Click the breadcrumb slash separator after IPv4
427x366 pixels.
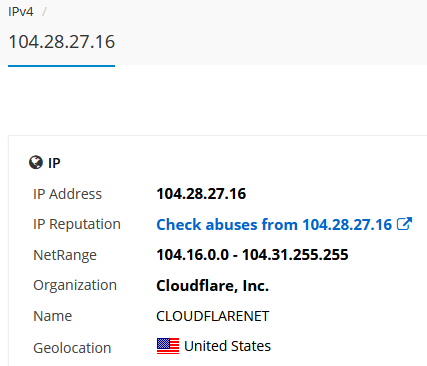44,12
